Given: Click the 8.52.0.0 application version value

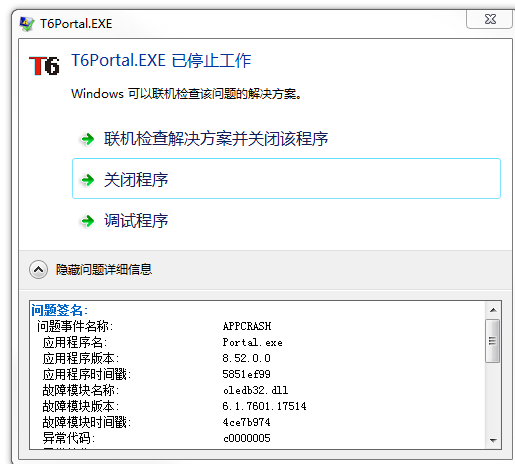Looking at the screenshot, I should (247, 358).
